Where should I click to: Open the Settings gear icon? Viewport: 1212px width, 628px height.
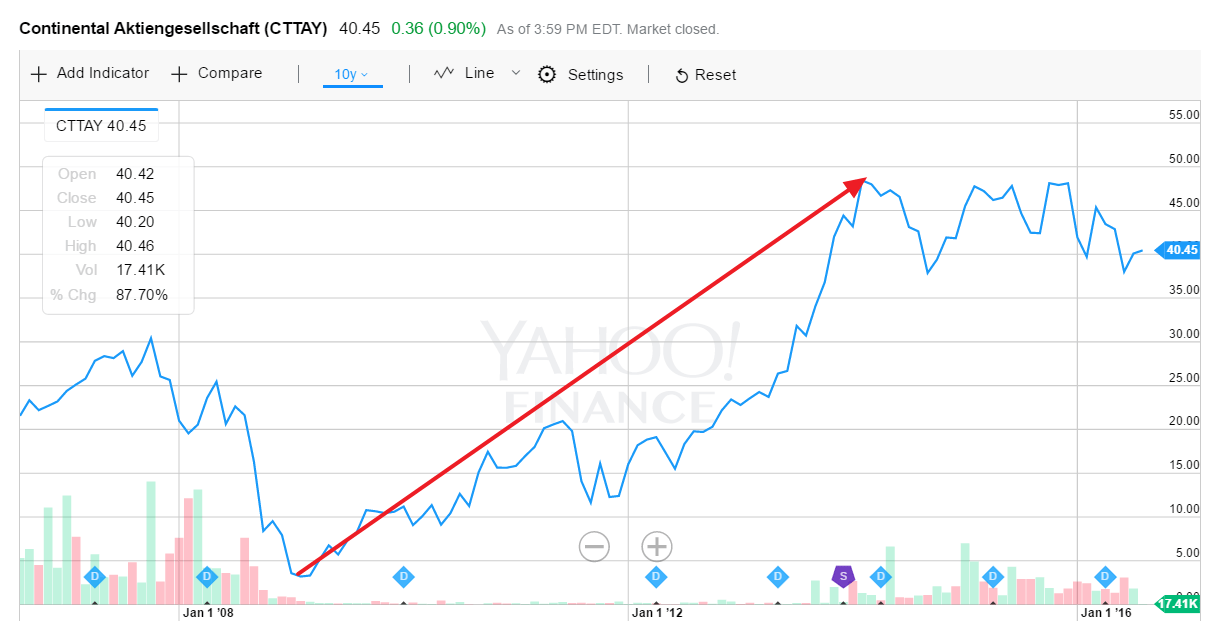coord(547,74)
